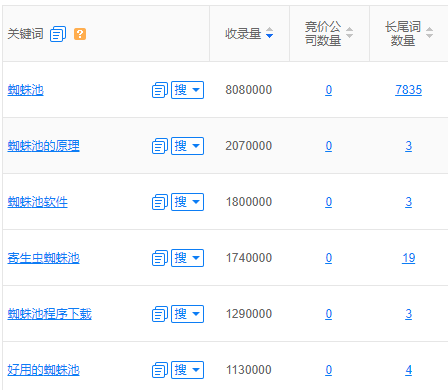Expand the 搜 dropdown for 蜘蛛池的原理

coord(187,146)
